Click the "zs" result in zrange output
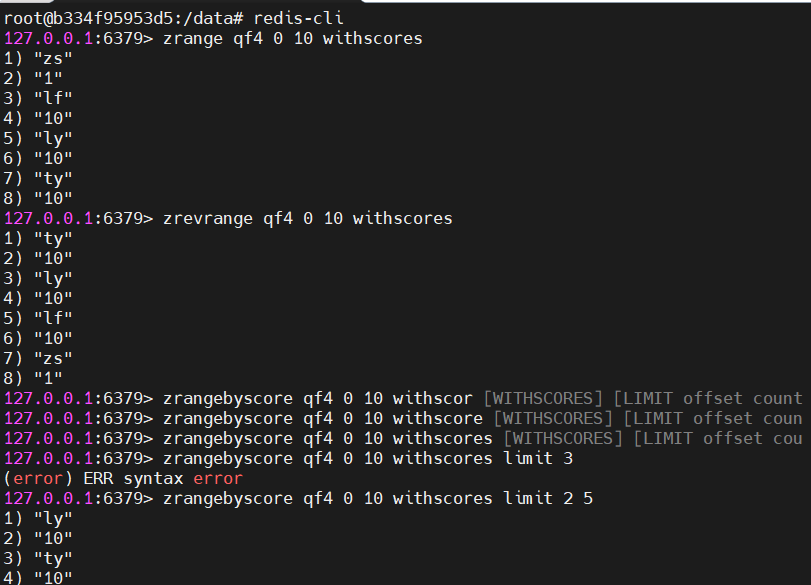811x585 pixels. coord(53,58)
